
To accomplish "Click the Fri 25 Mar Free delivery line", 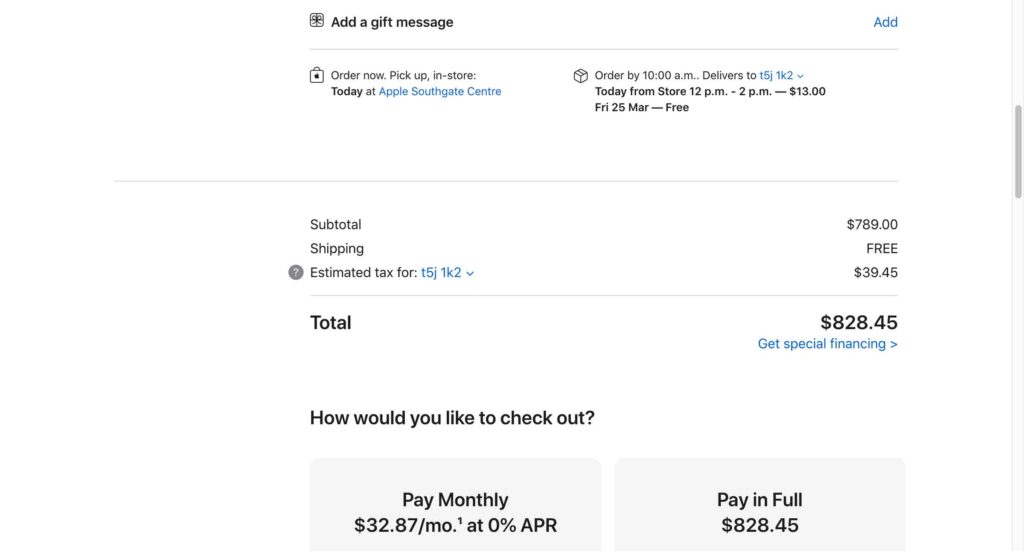I will point(641,107).
